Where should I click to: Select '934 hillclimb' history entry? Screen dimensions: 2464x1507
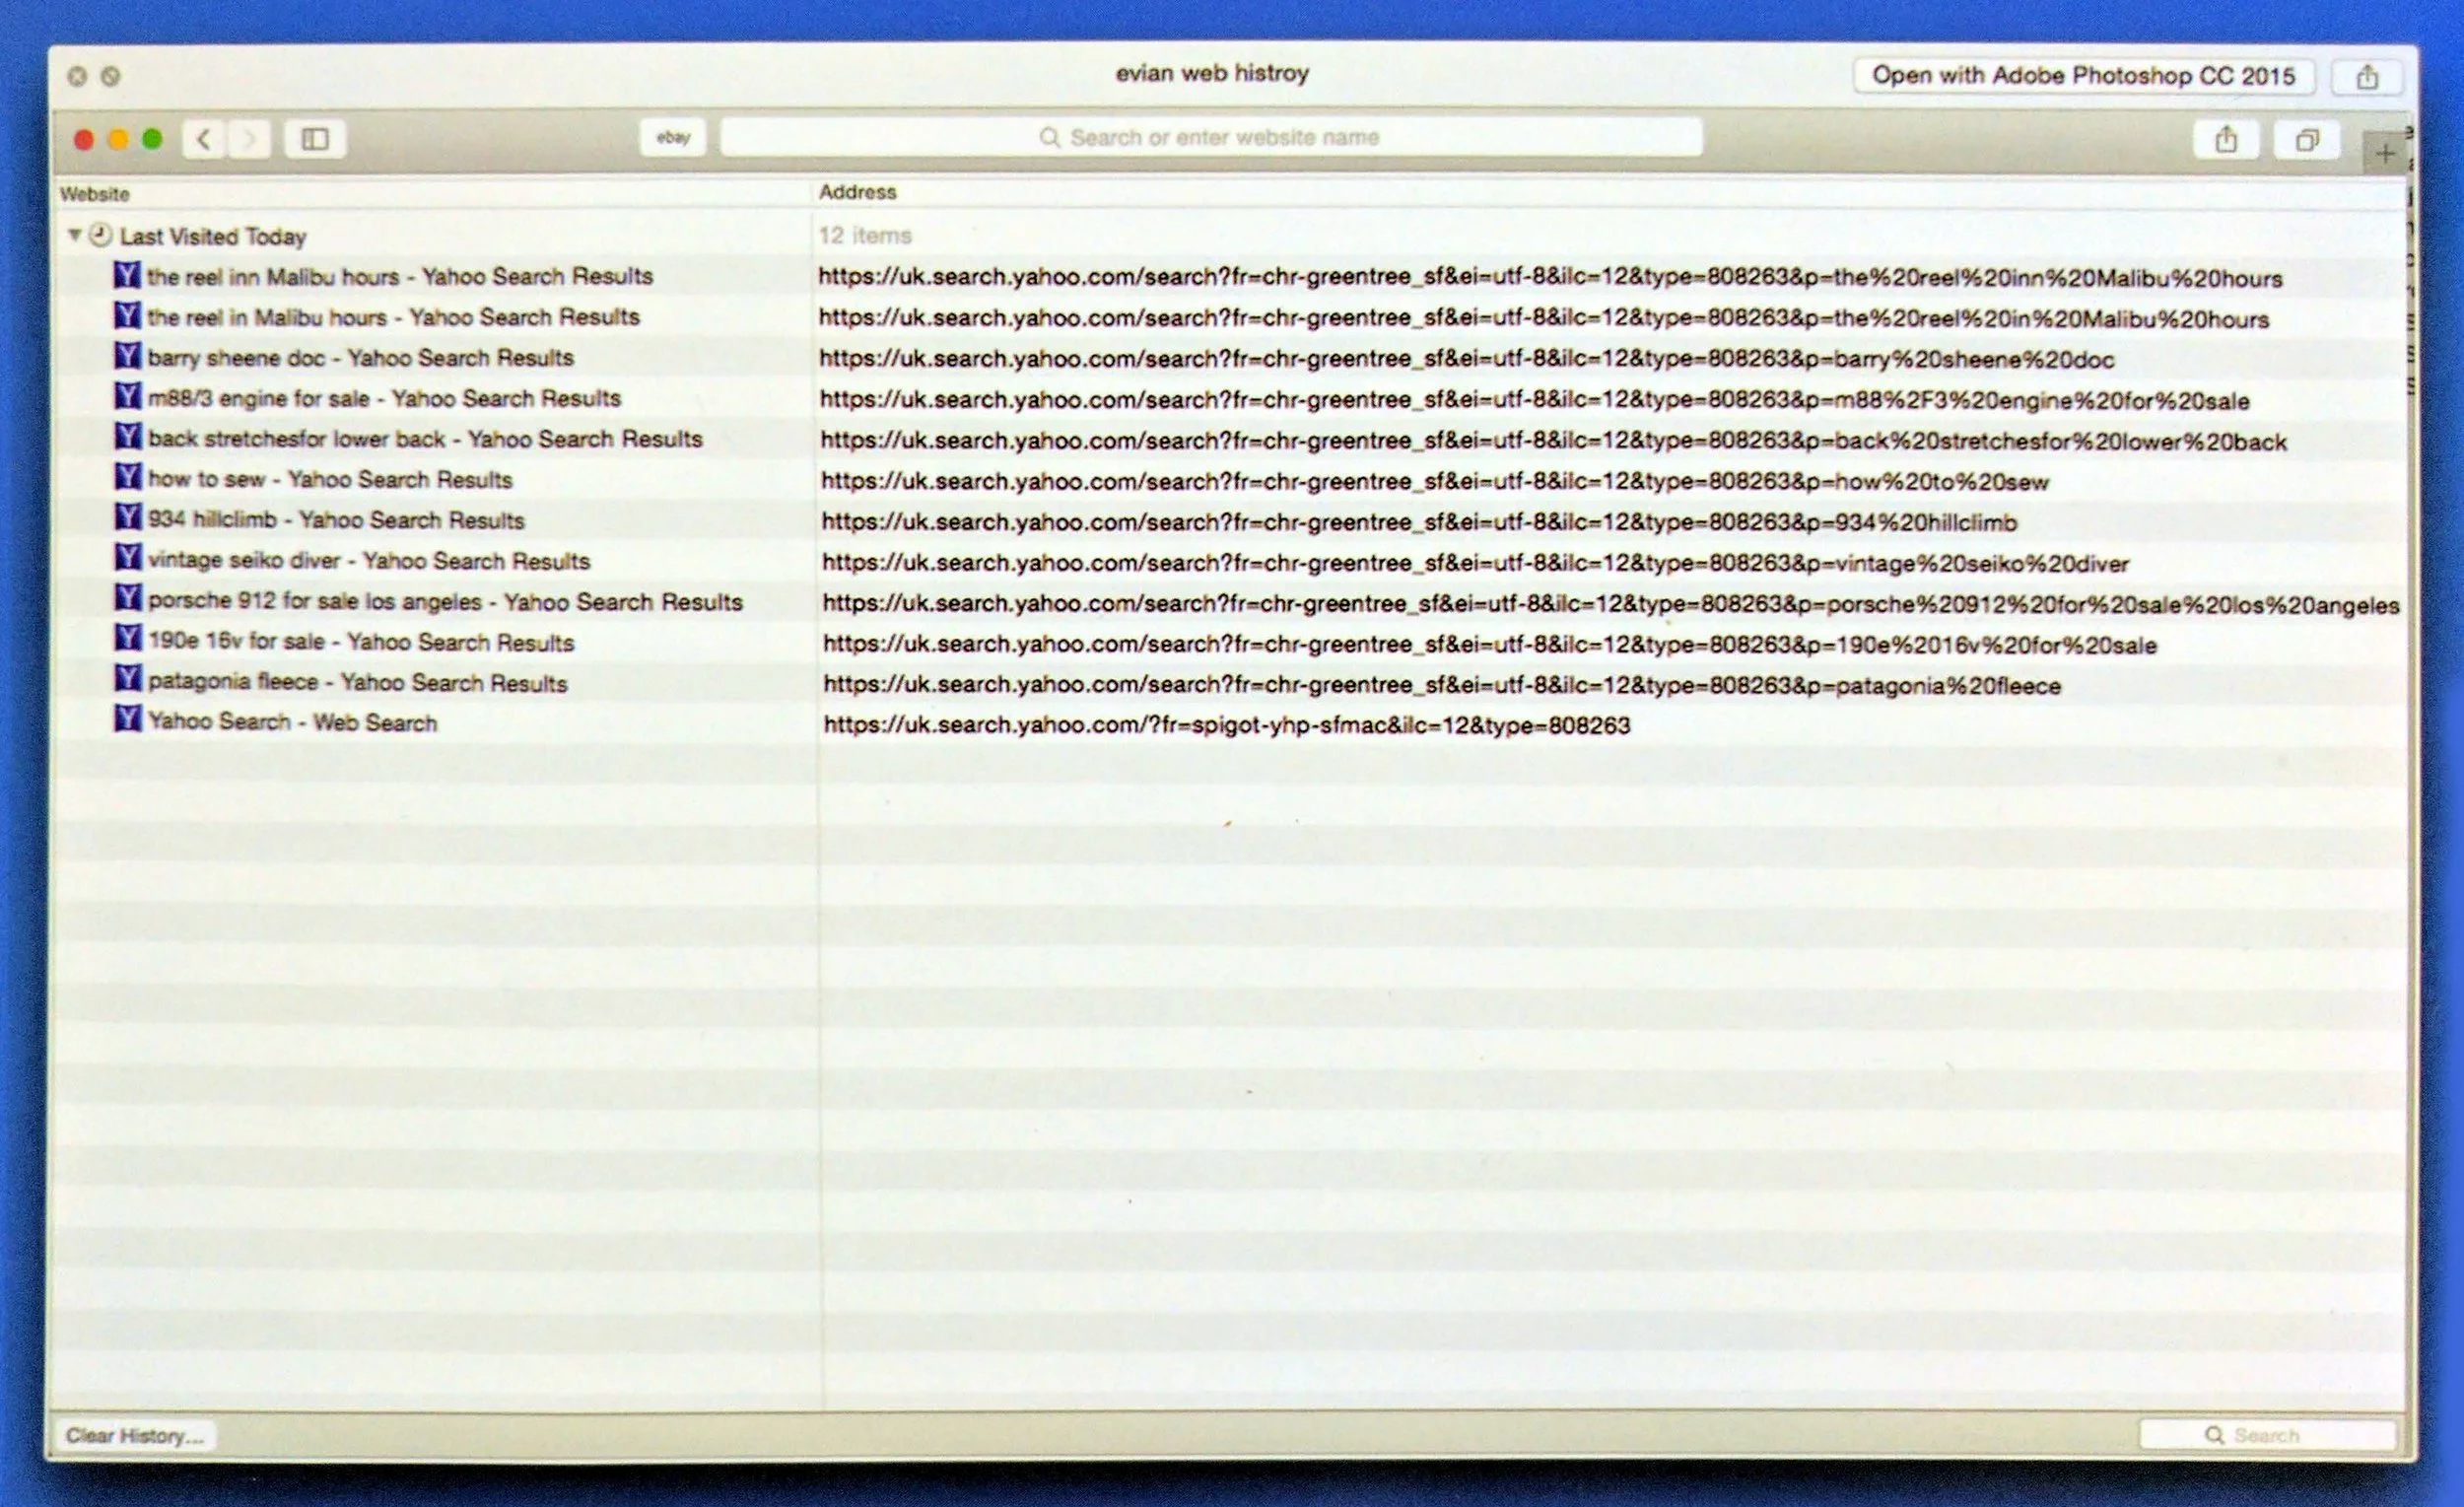click(x=336, y=520)
